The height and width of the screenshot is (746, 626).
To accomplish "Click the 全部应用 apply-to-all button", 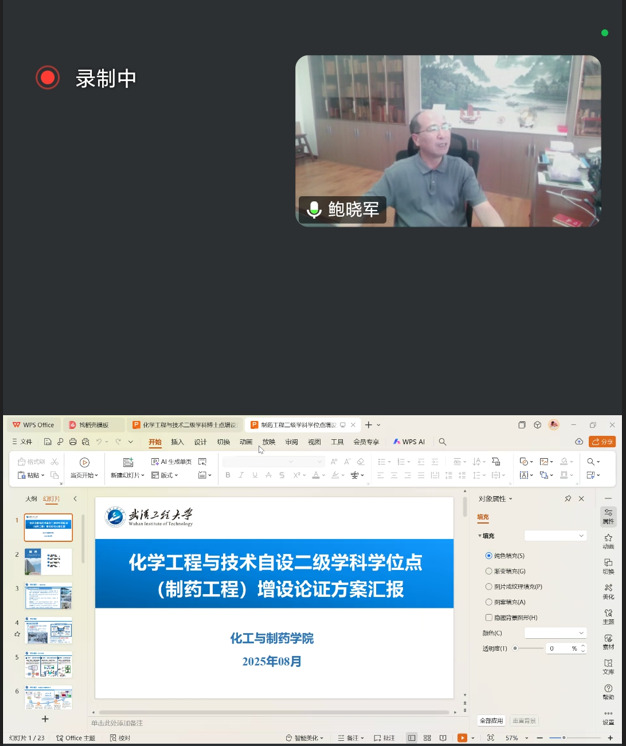I will click(491, 720).
